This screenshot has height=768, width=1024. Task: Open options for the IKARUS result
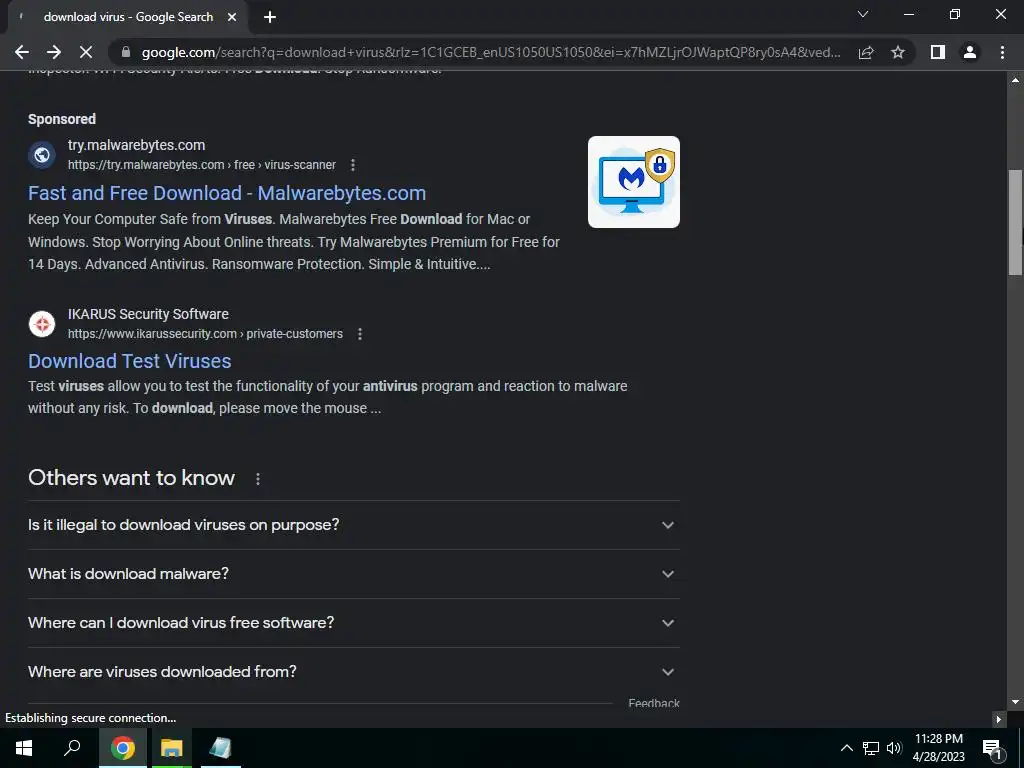[x=360, y=334]
